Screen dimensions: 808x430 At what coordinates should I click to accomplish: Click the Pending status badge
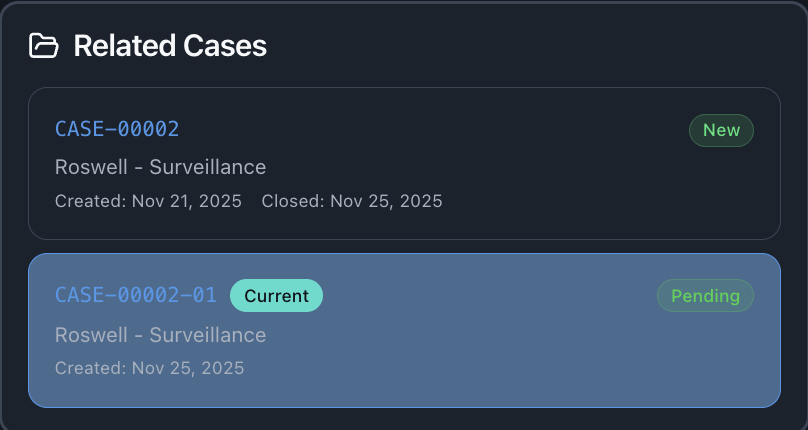(705, 295)
